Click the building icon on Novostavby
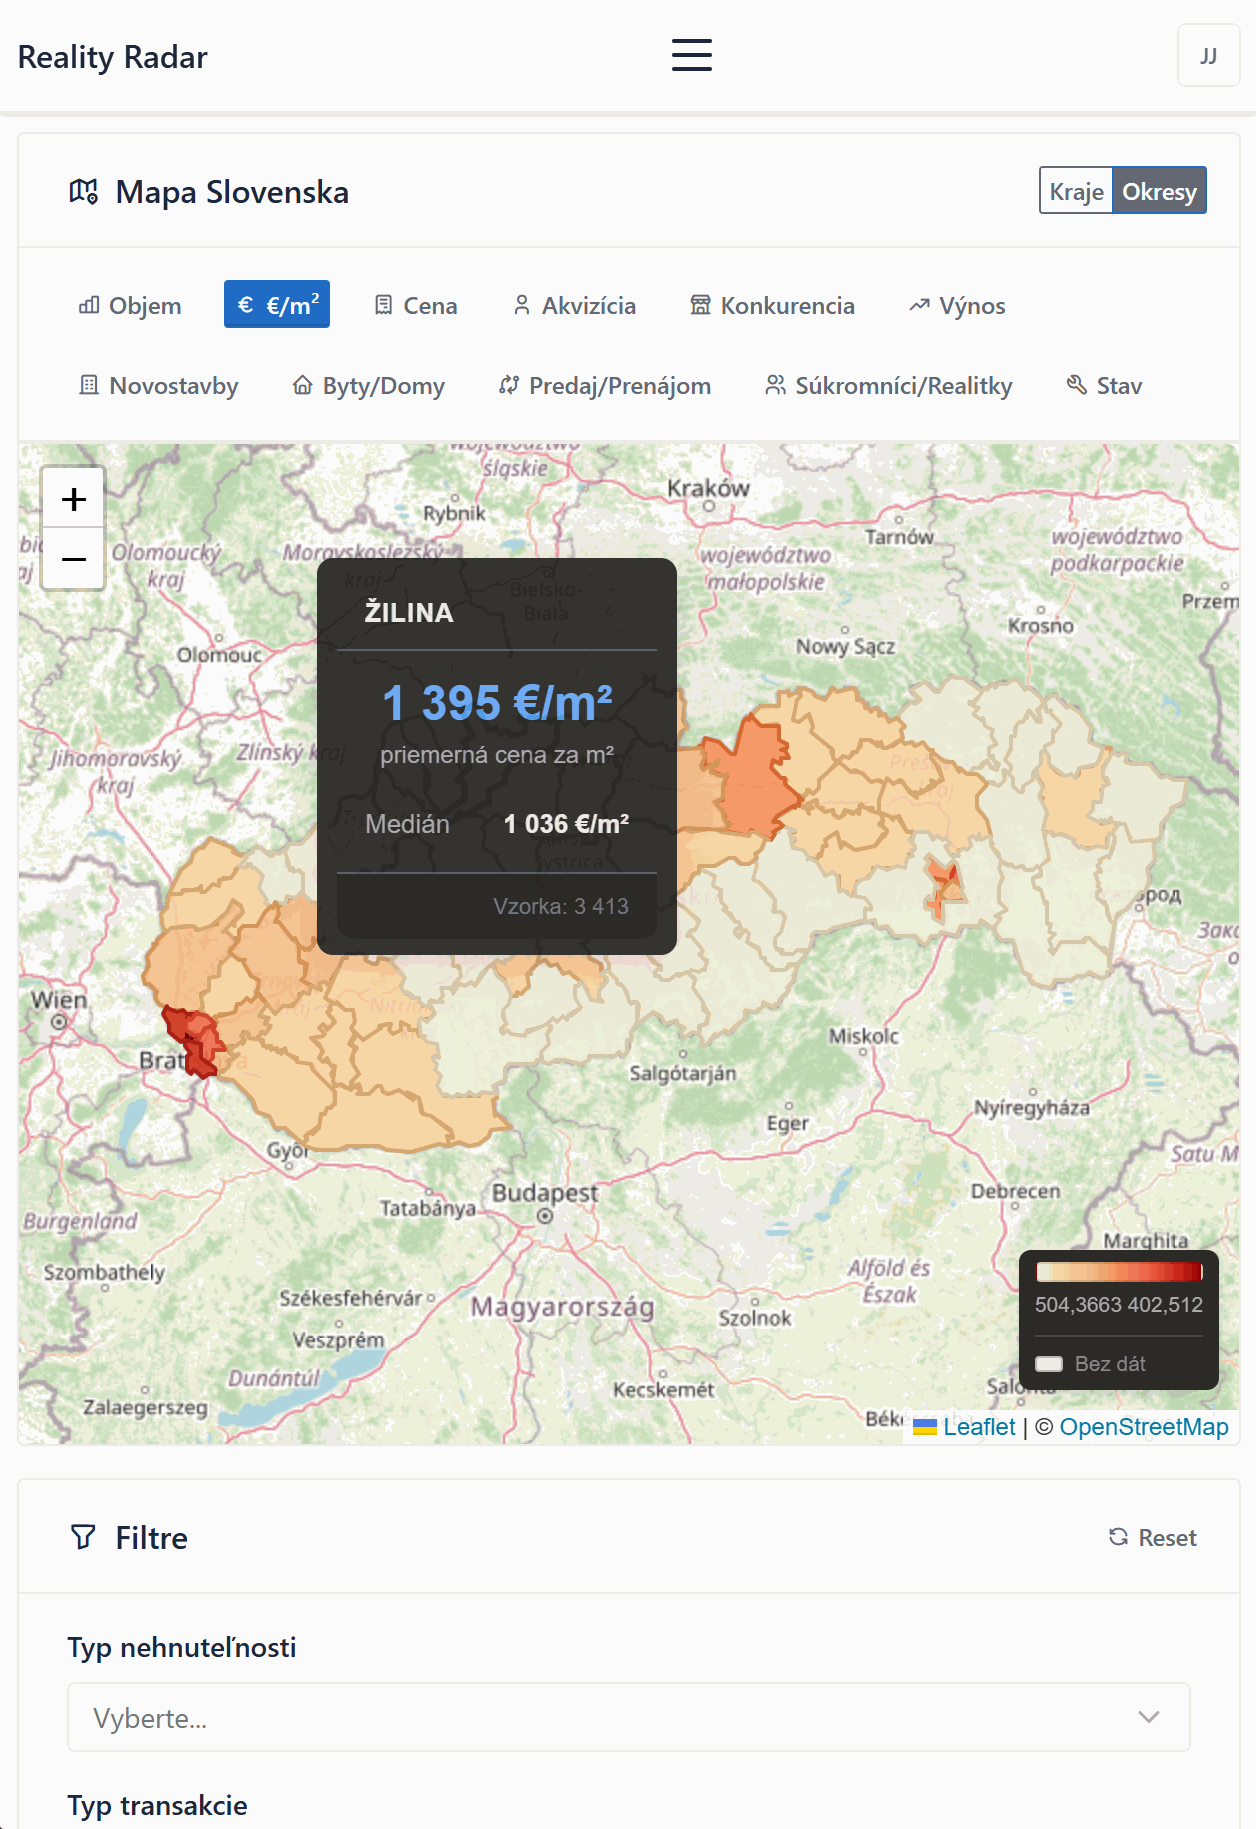The height and width of the screenshot is (1829, 1256). click(89, 385)
